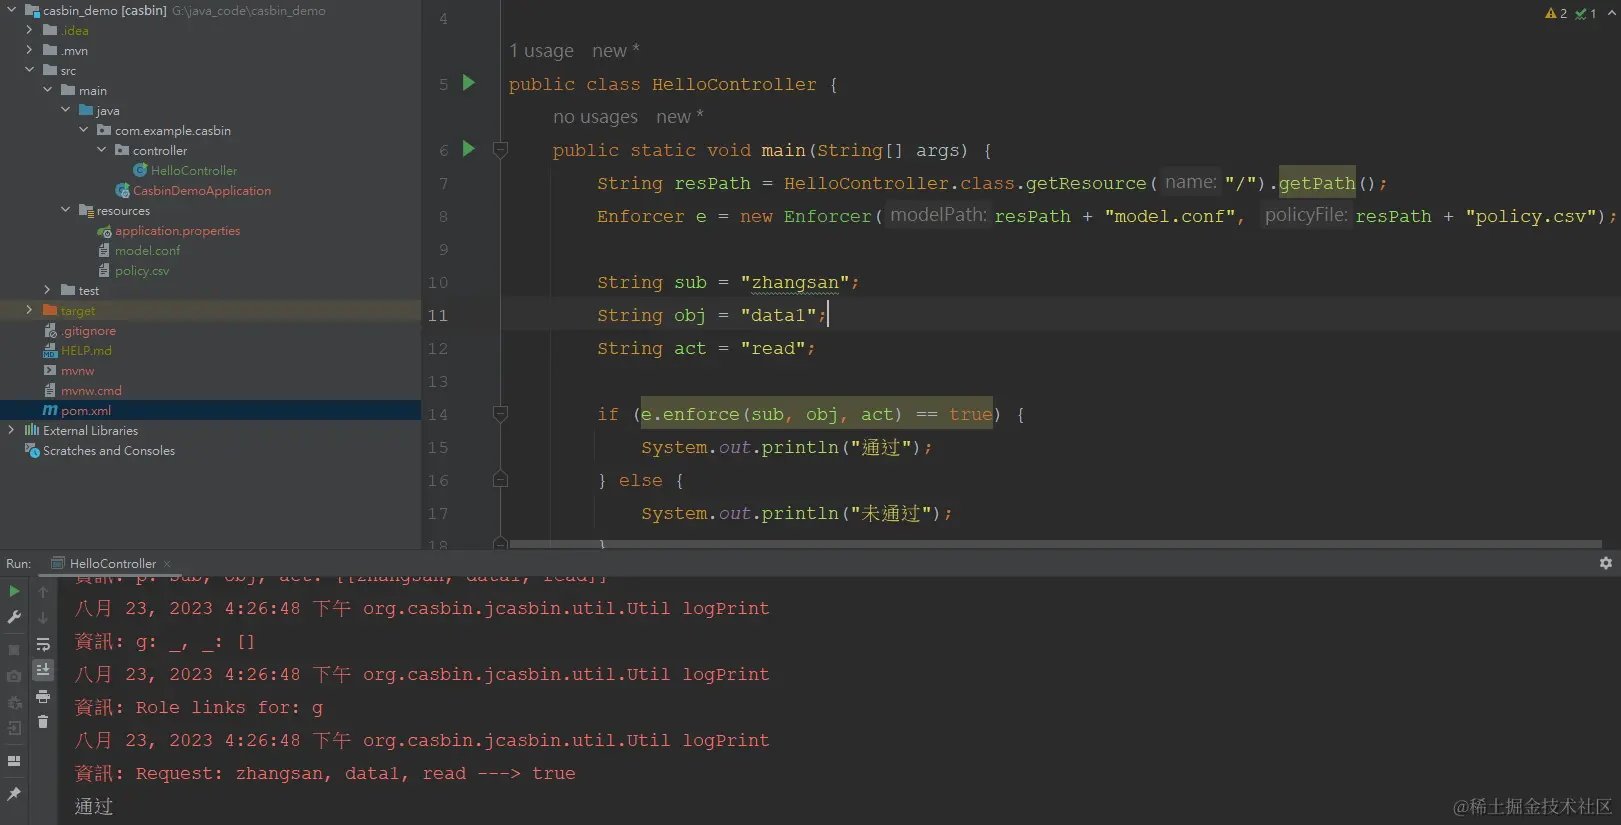Viewport: 1621px width, 825px height.
Task: Select the mvnw file
Action: [77, 370]
